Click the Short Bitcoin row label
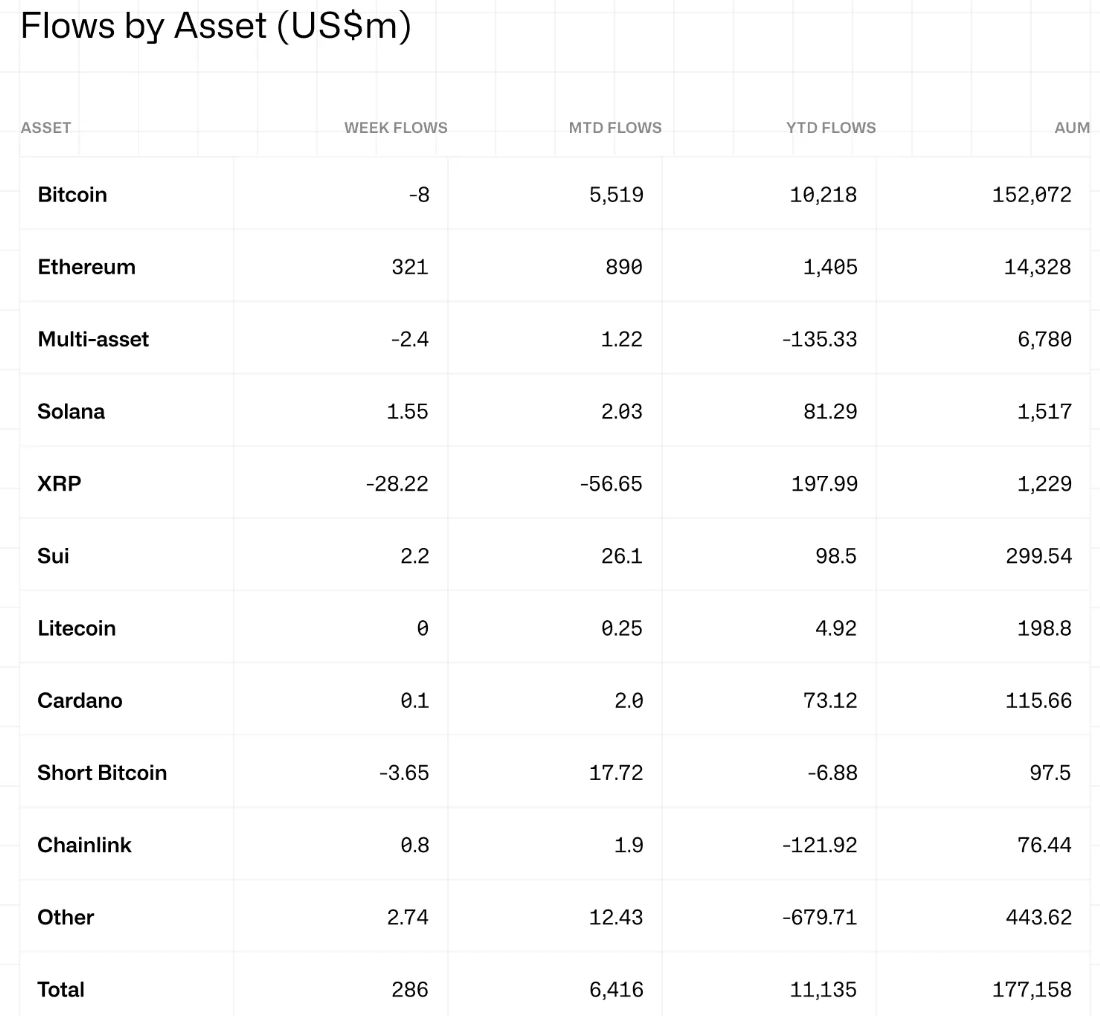The height and width of the screenshot is (1016, 1100). coord(102,773)
